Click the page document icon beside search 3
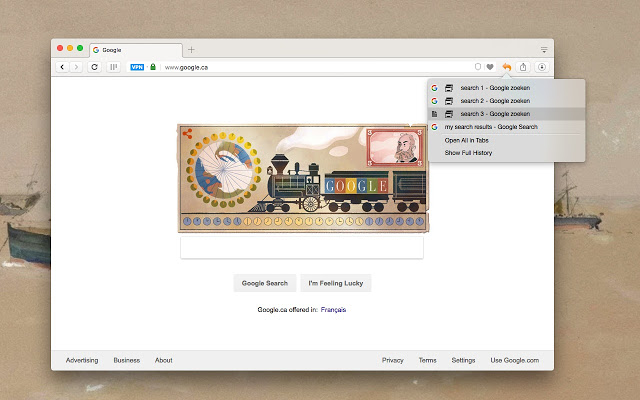 tap(434, 114)
